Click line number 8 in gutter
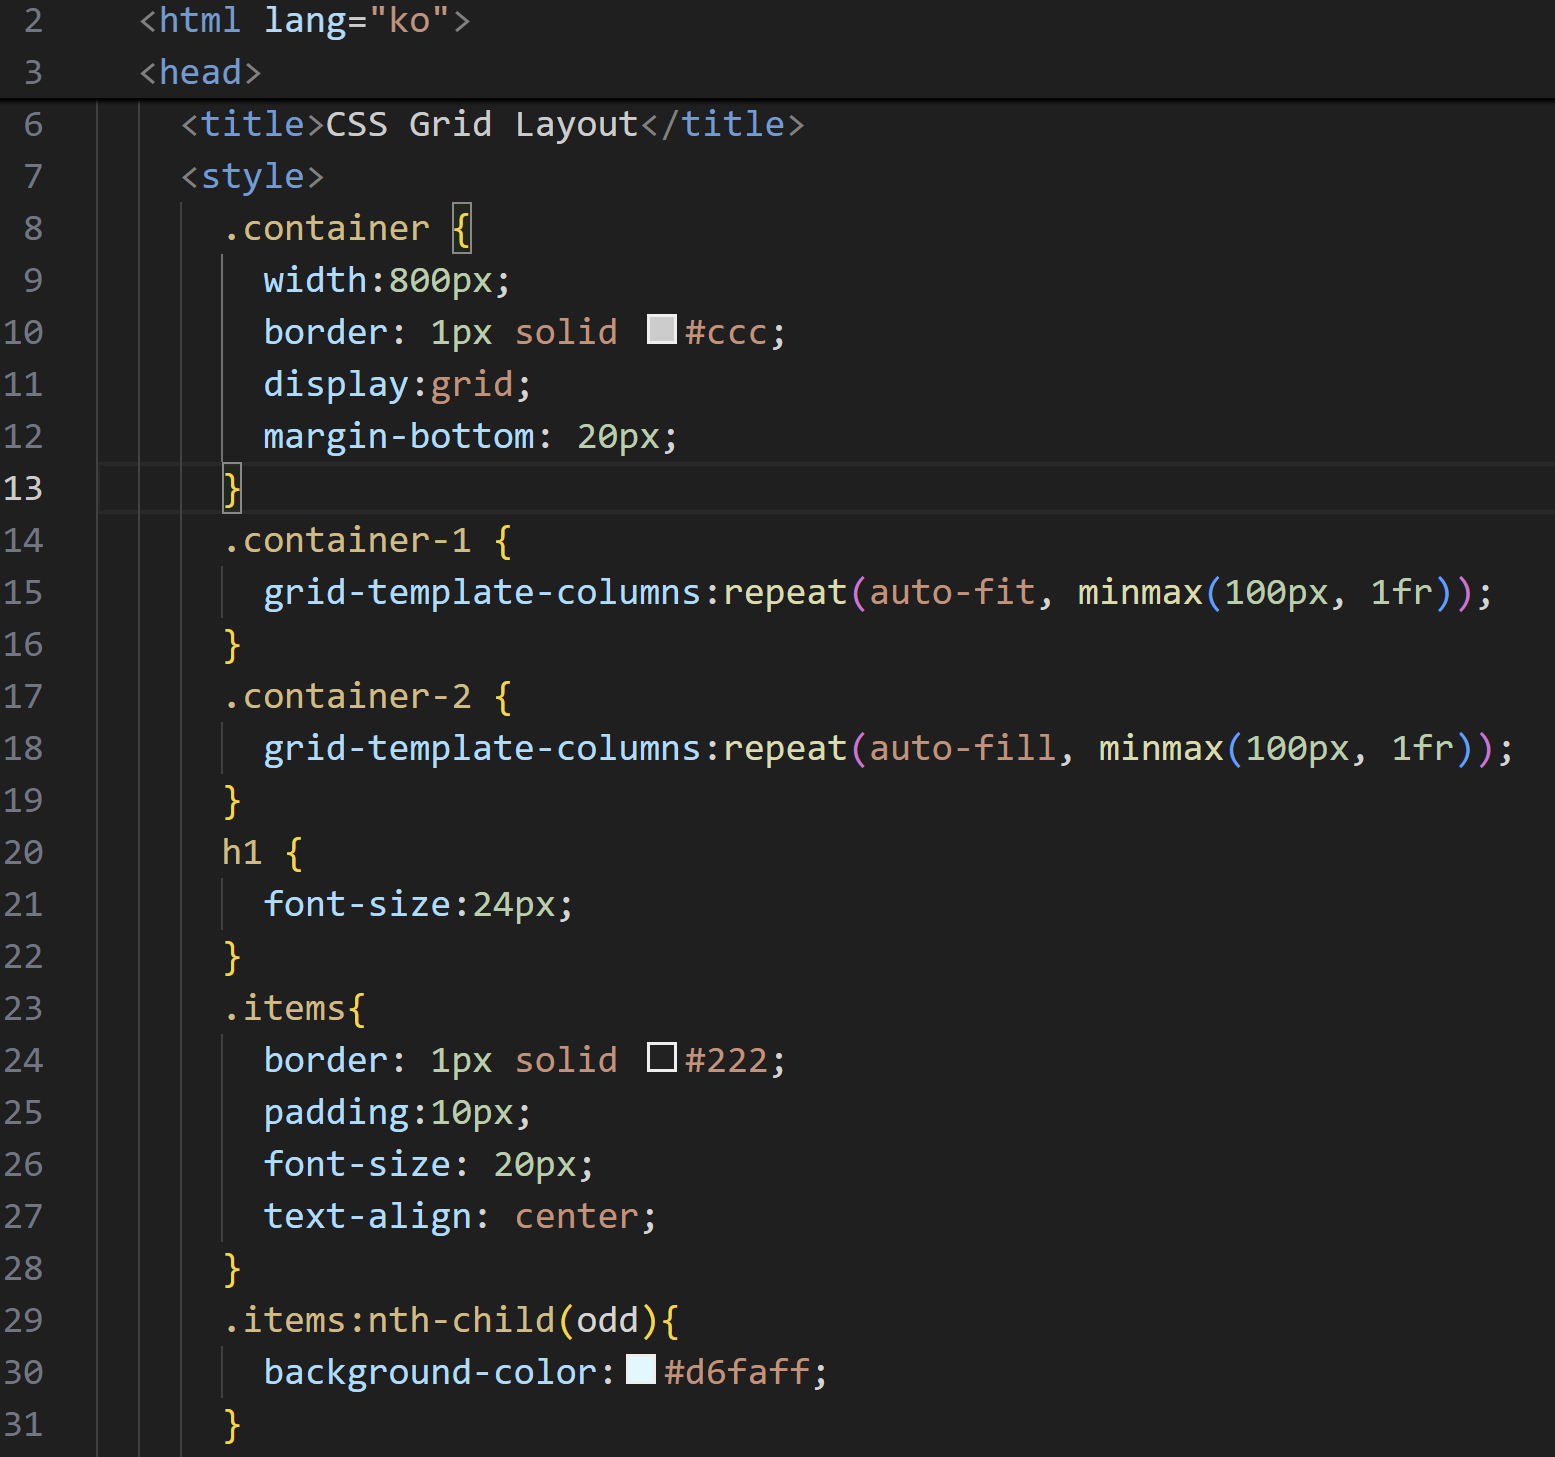Viewport: 1555px width, 1457px height. pyautogui.click(x=33, y=228)
